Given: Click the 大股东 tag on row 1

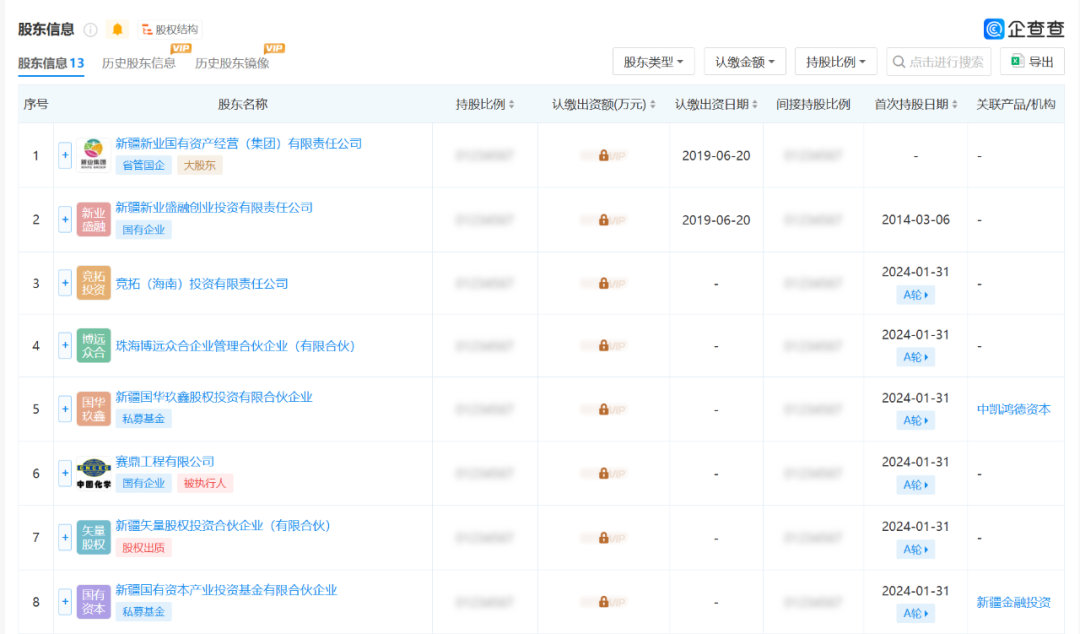Looking at the screenshot, I should point(200,165).
